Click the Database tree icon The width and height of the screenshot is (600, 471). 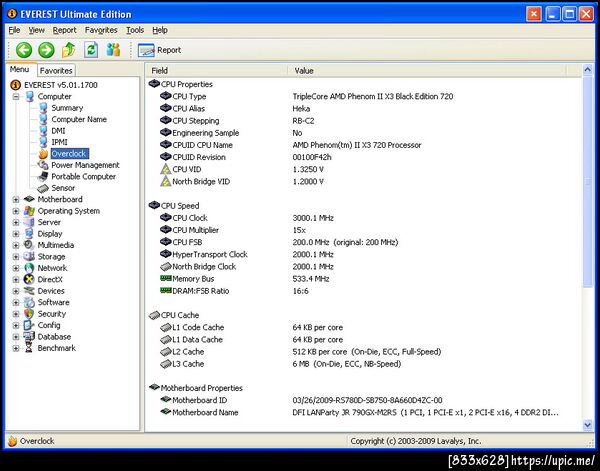[29, 337]
